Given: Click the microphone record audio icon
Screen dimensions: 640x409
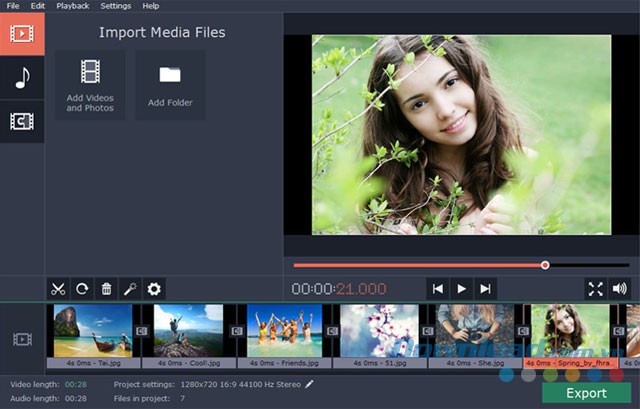Looking at the screenshot, I should 130,289.
